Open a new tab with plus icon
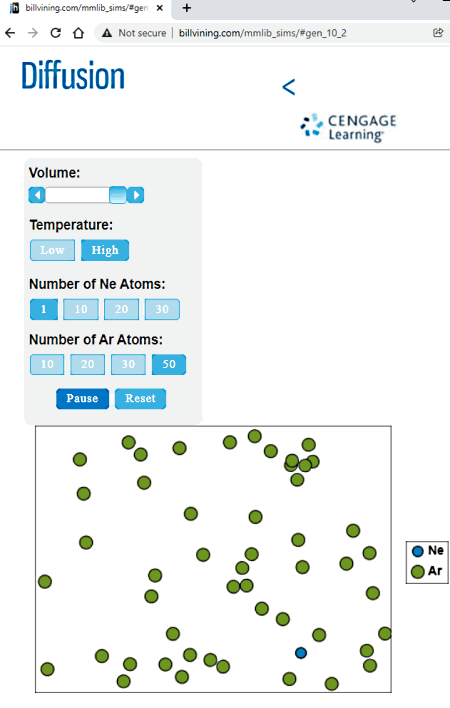 pyautogui.click(x=186, y=8)
